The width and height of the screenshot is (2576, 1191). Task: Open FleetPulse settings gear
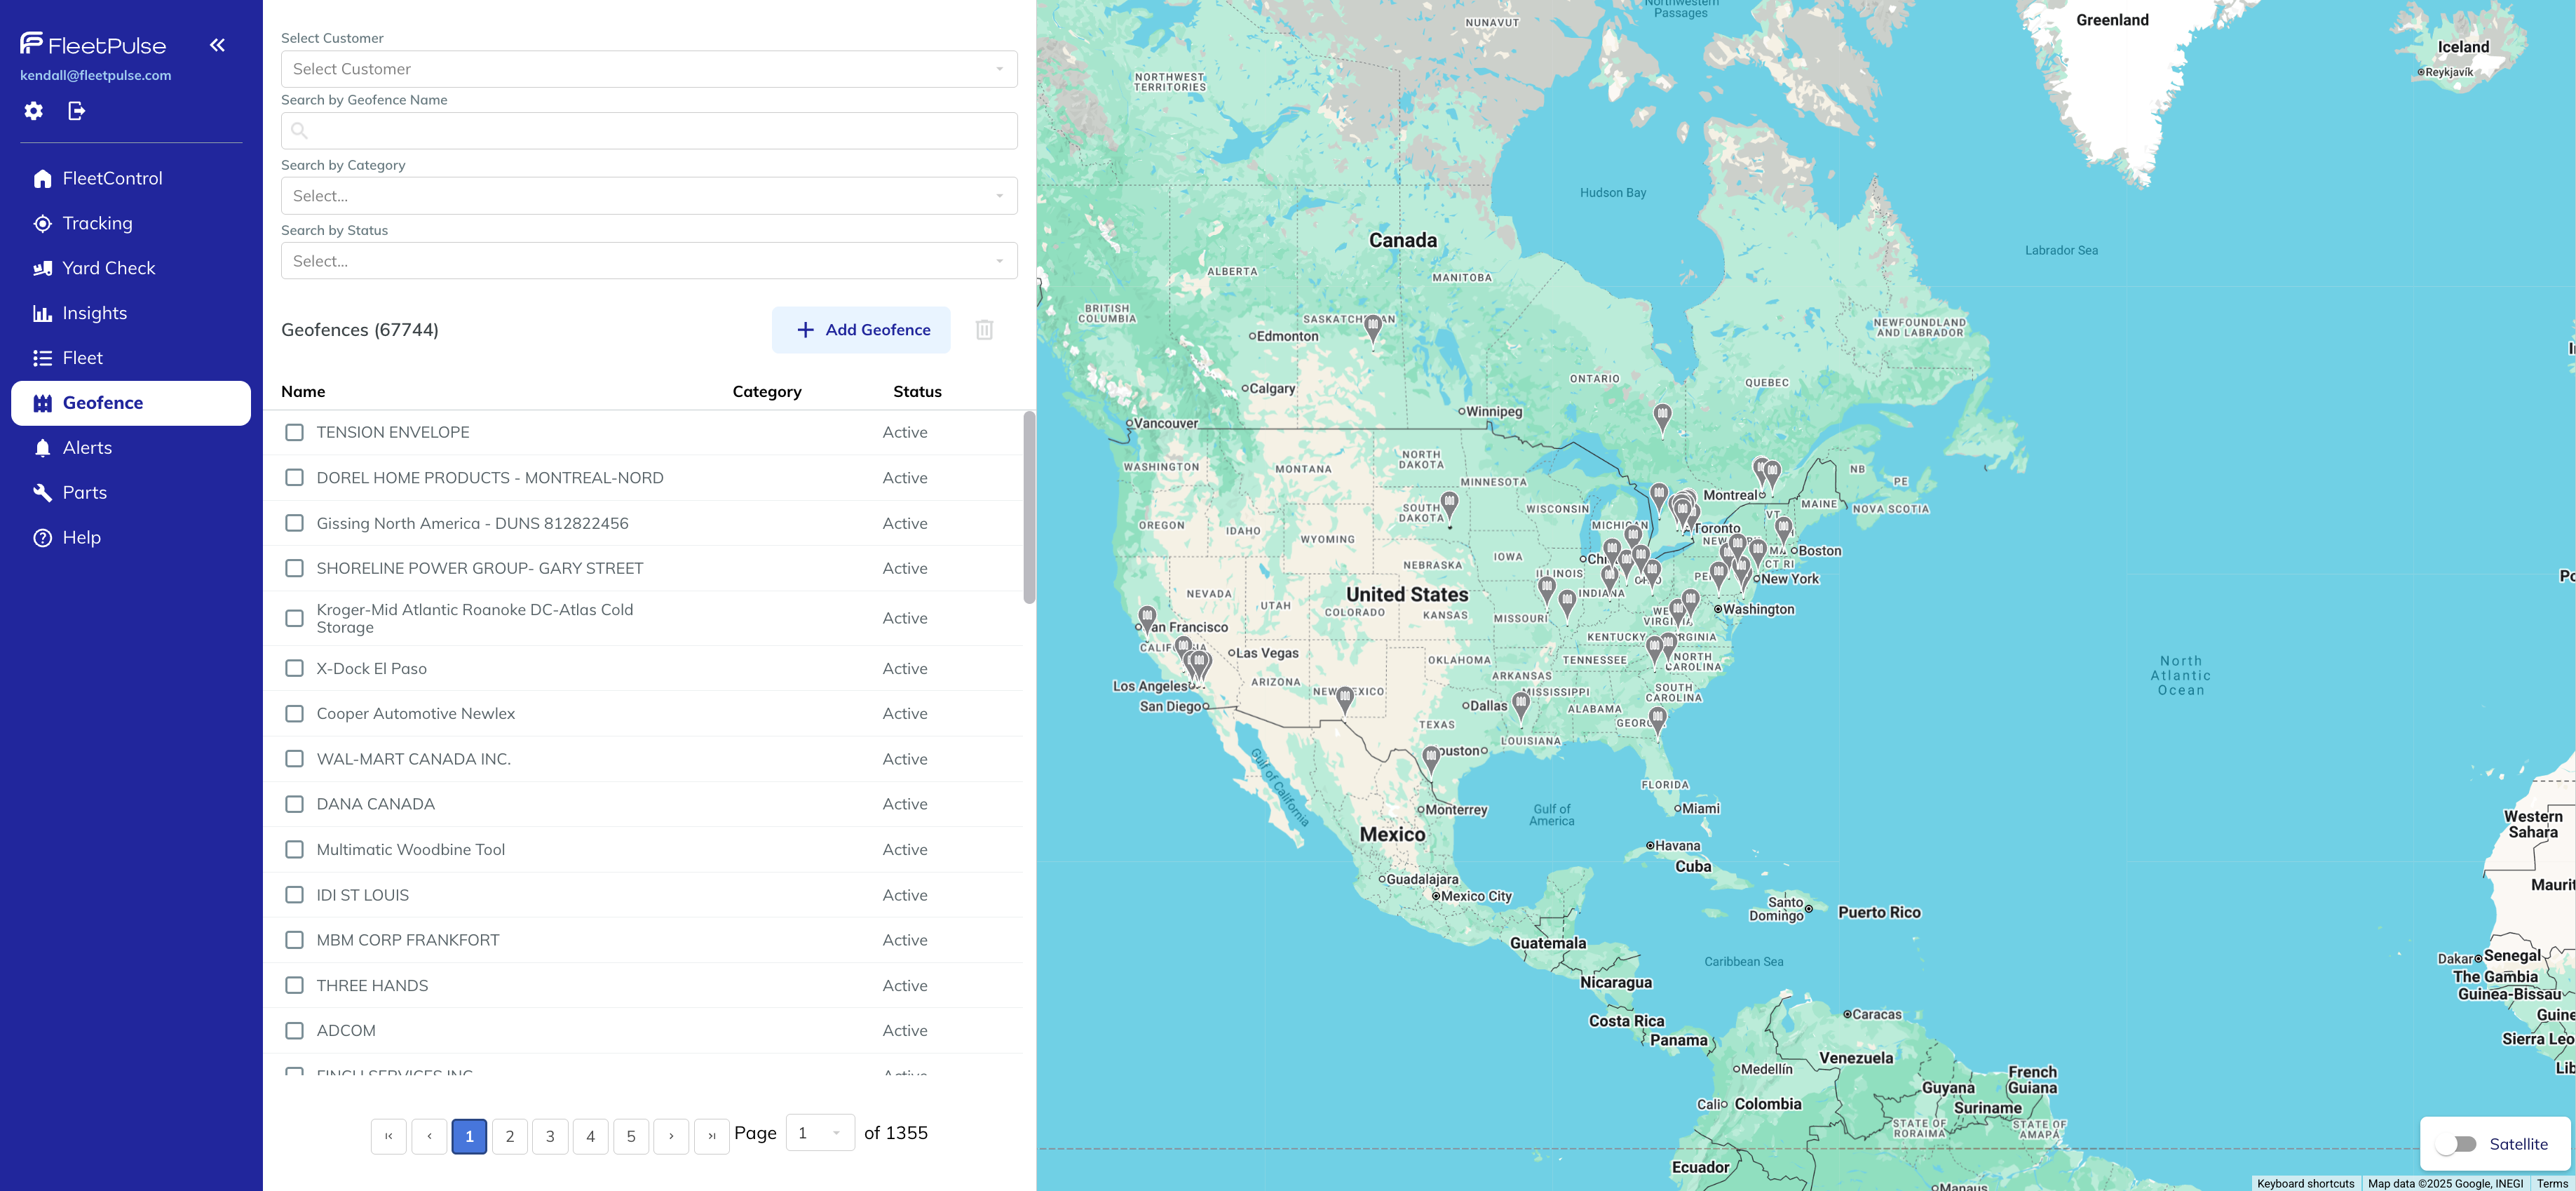pos(33,111)
